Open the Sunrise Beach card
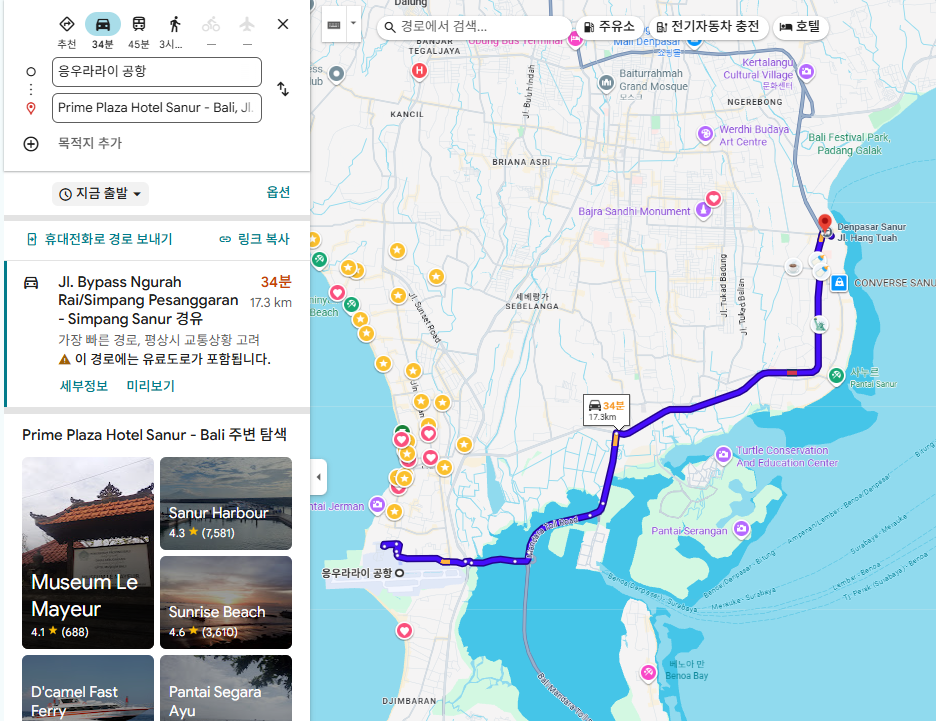Screen dimensions: 936x721 coord(226,602)
